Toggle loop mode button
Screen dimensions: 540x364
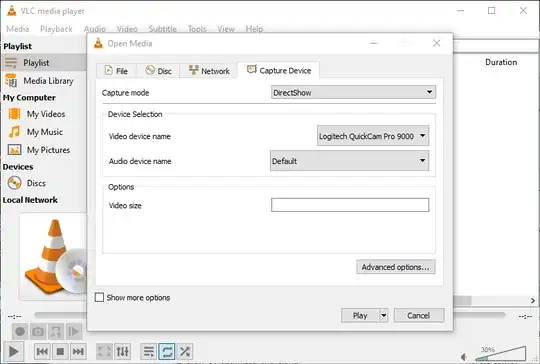pyautogui.click(x=167, y=351)
